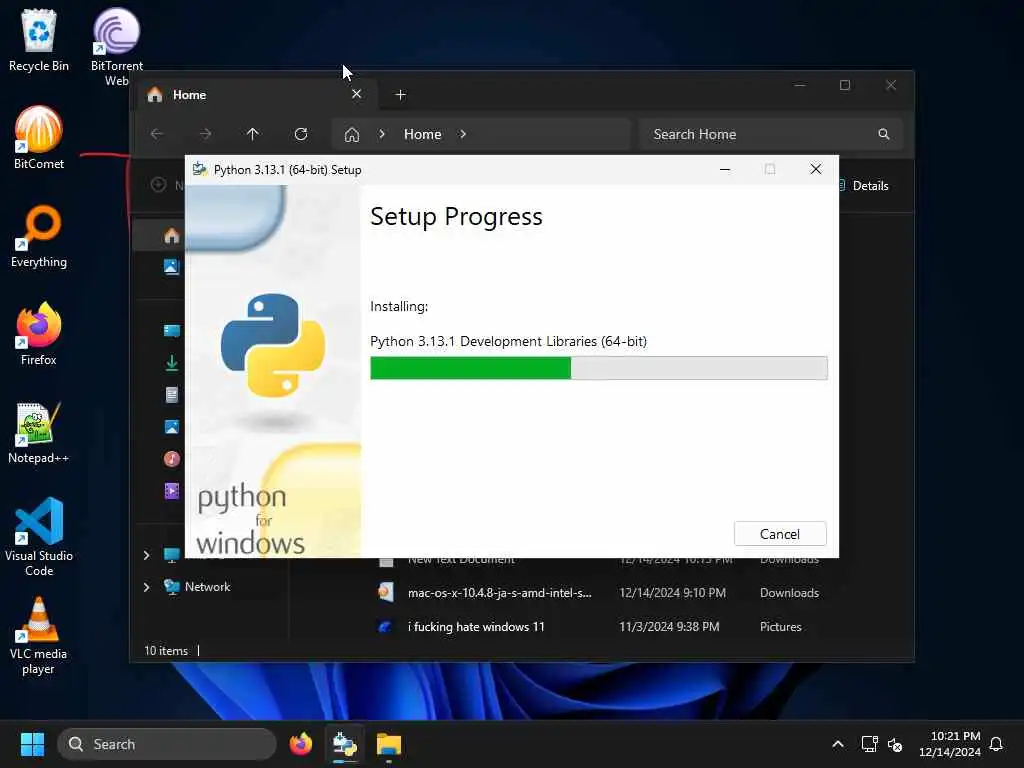Open the Recycle Bin desktop icon

click(x=39, y=40)
